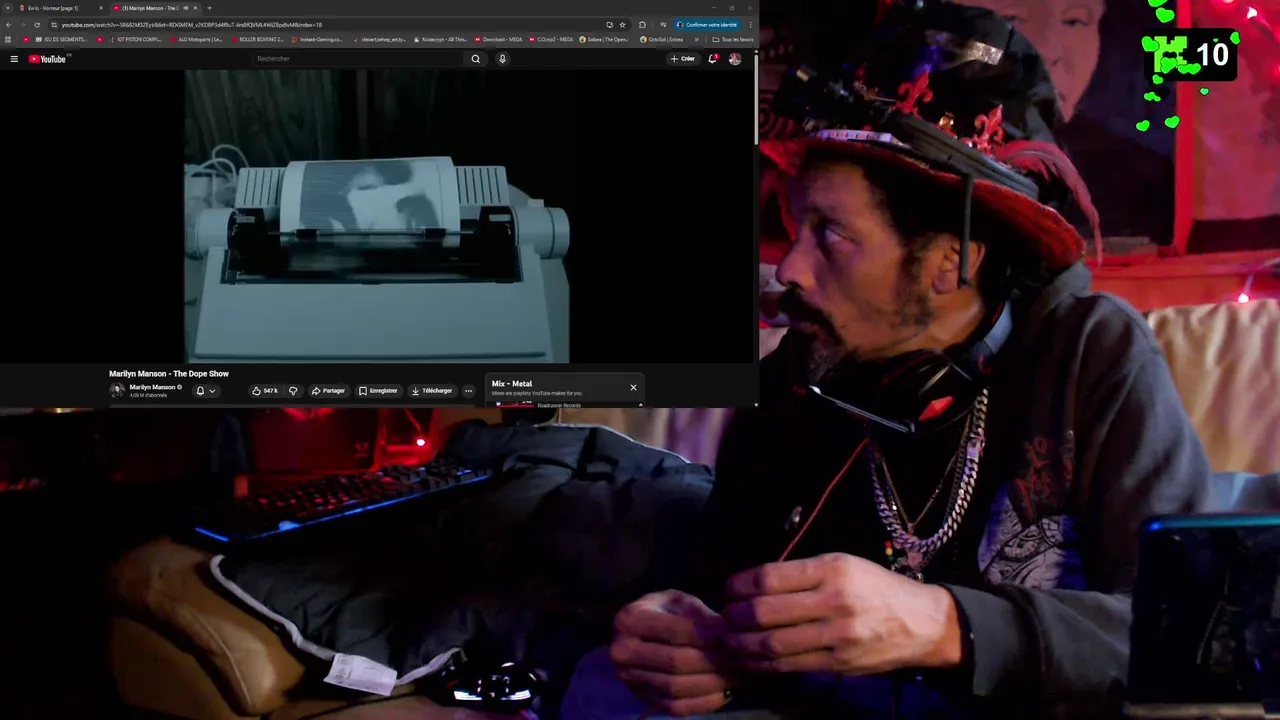Reload the page with refresh icon
Image resolution: width=1280 pixels, height=720 pixels.
[37, 25]
